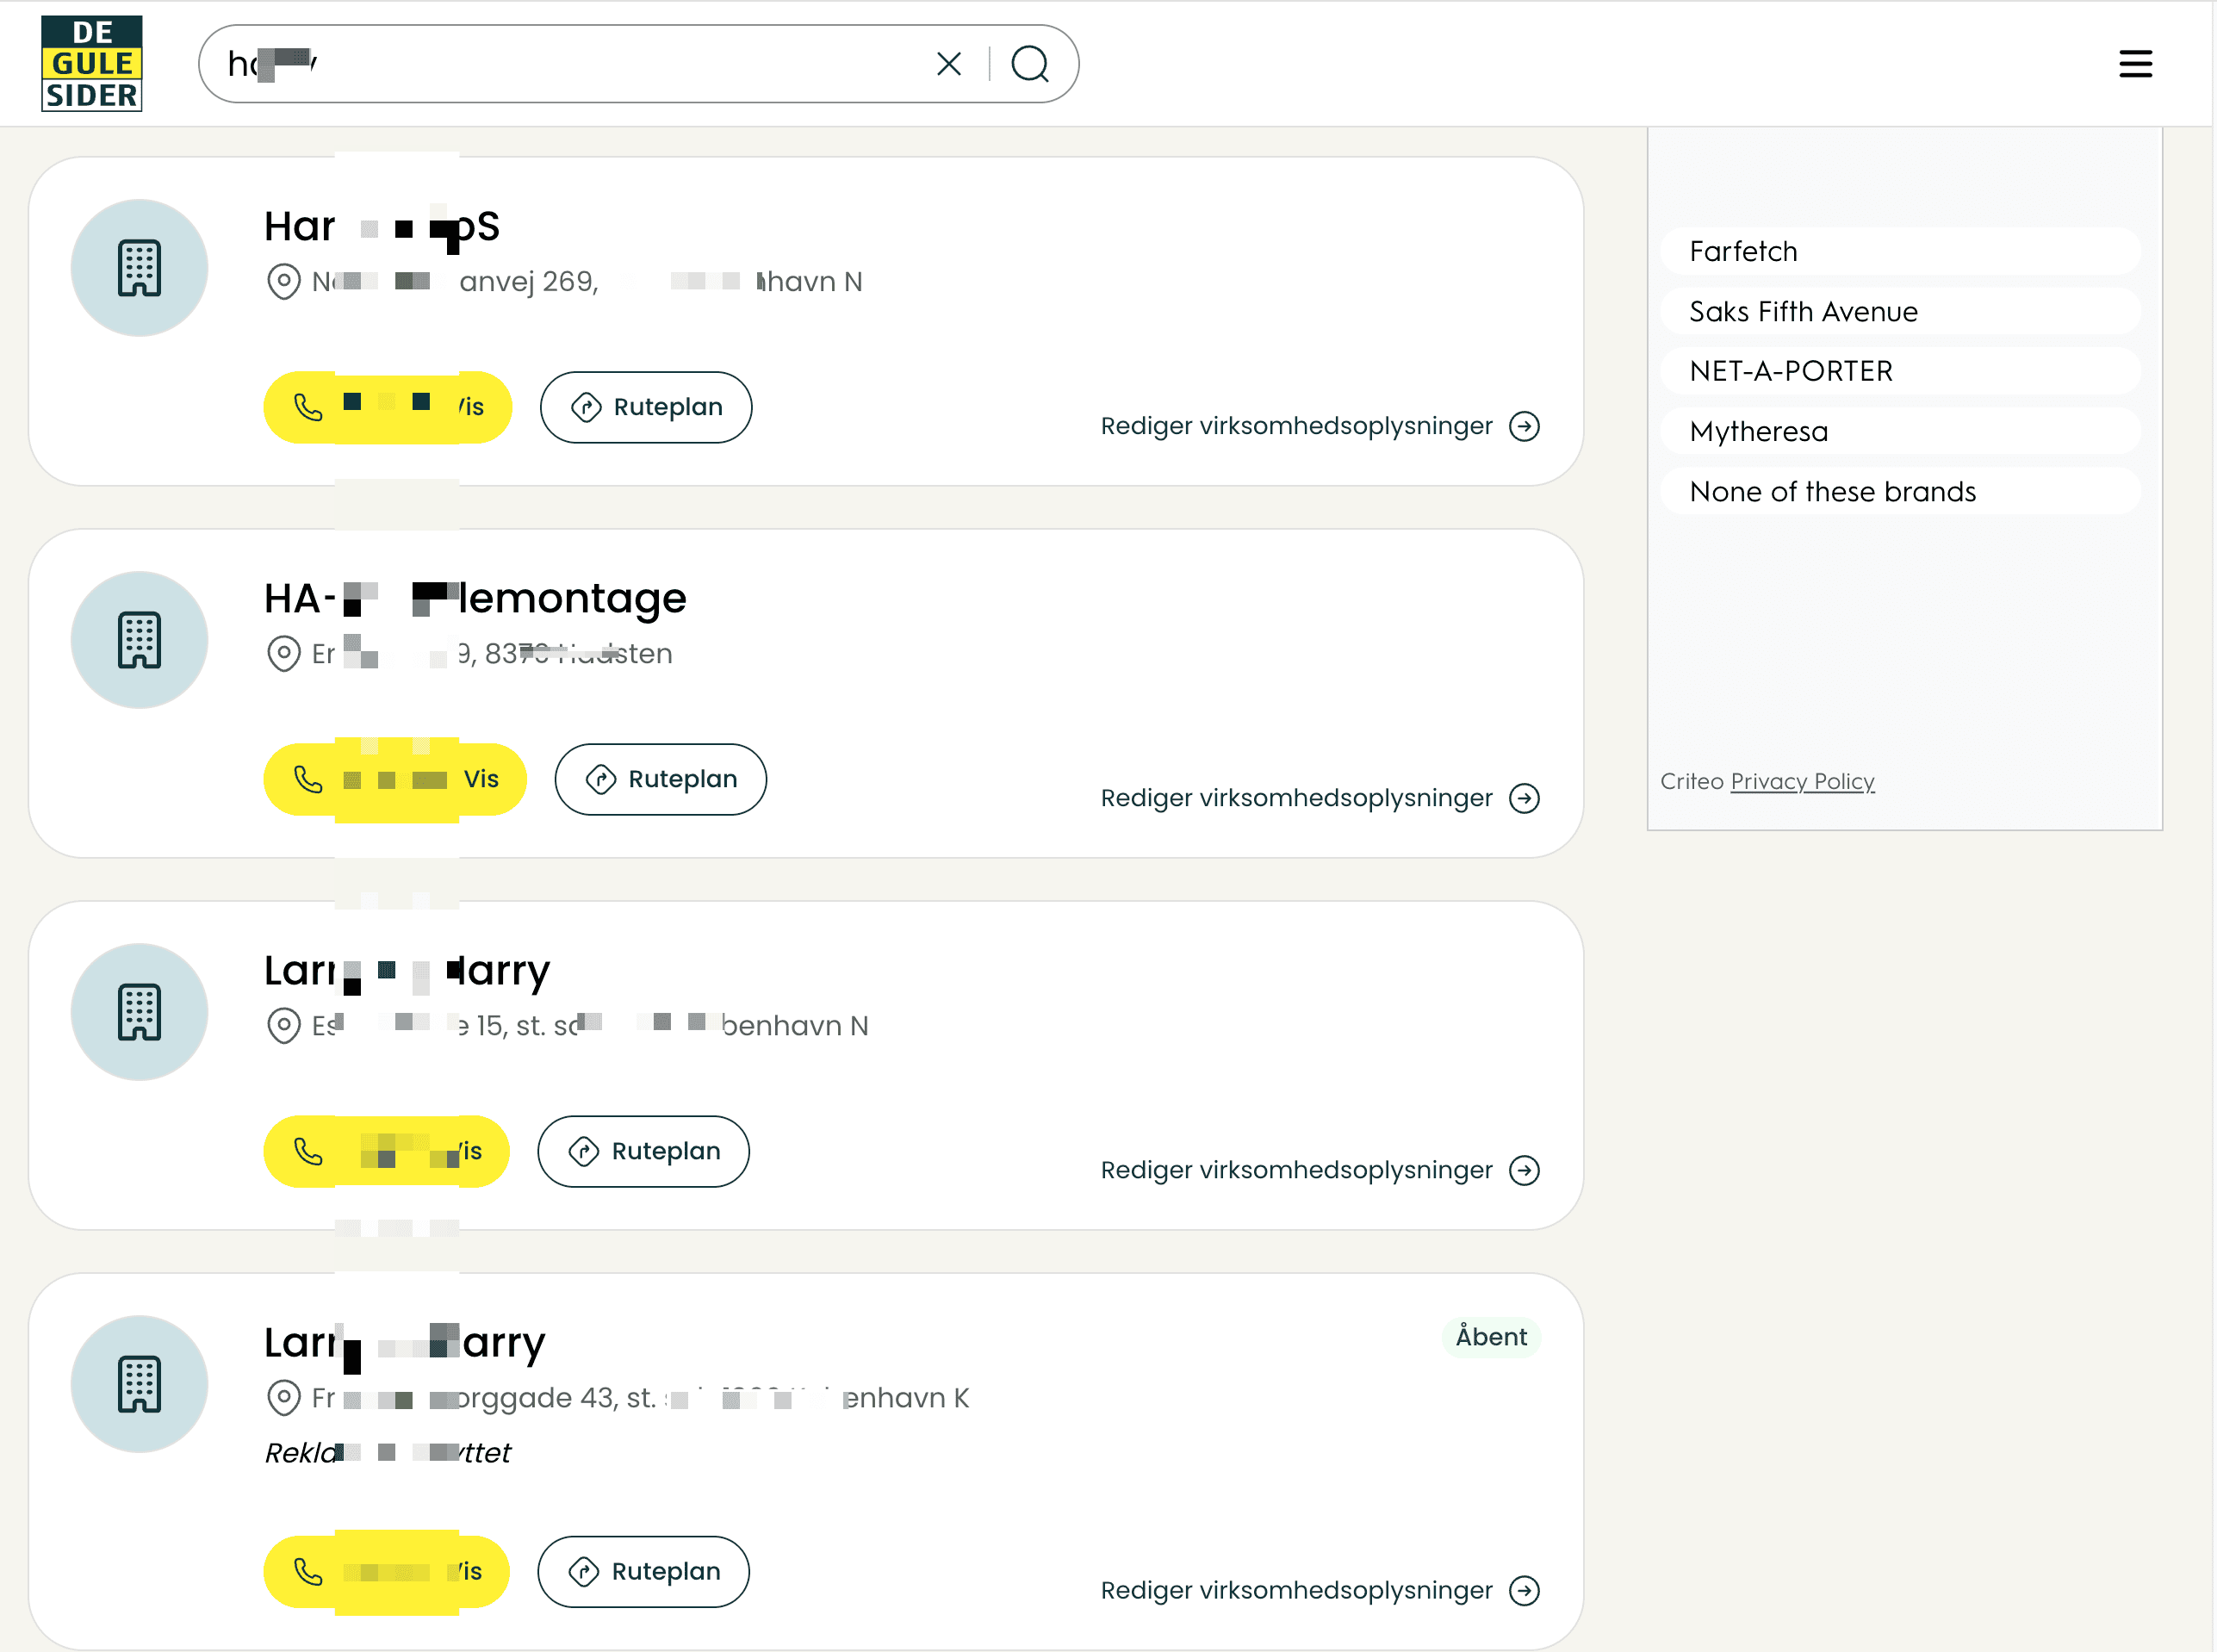Click building icon of first listing
The width and height of the screenshot is (2217, 1652).
tap(139, 268)
